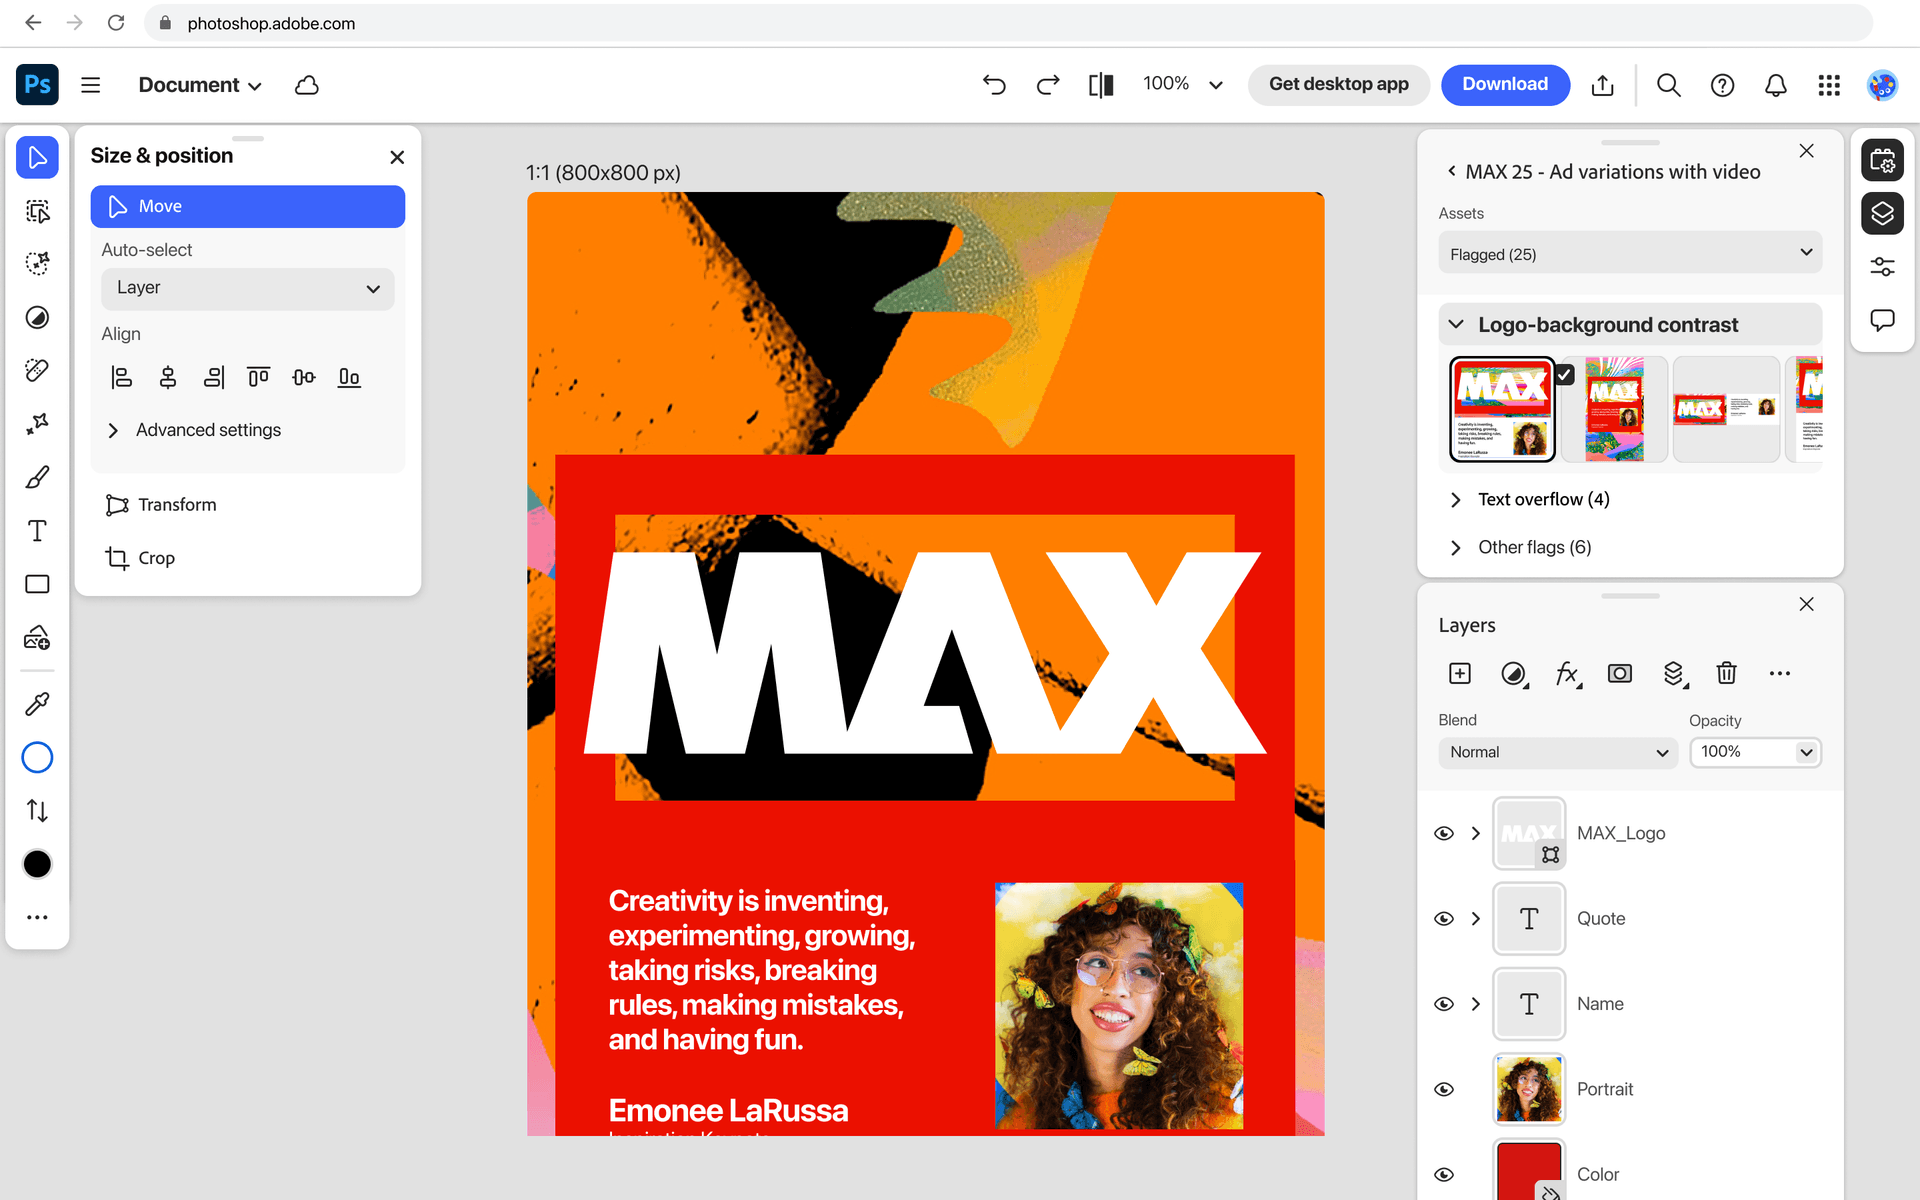Open more tools ellipsis in toolbar

(x=37, y=917)
